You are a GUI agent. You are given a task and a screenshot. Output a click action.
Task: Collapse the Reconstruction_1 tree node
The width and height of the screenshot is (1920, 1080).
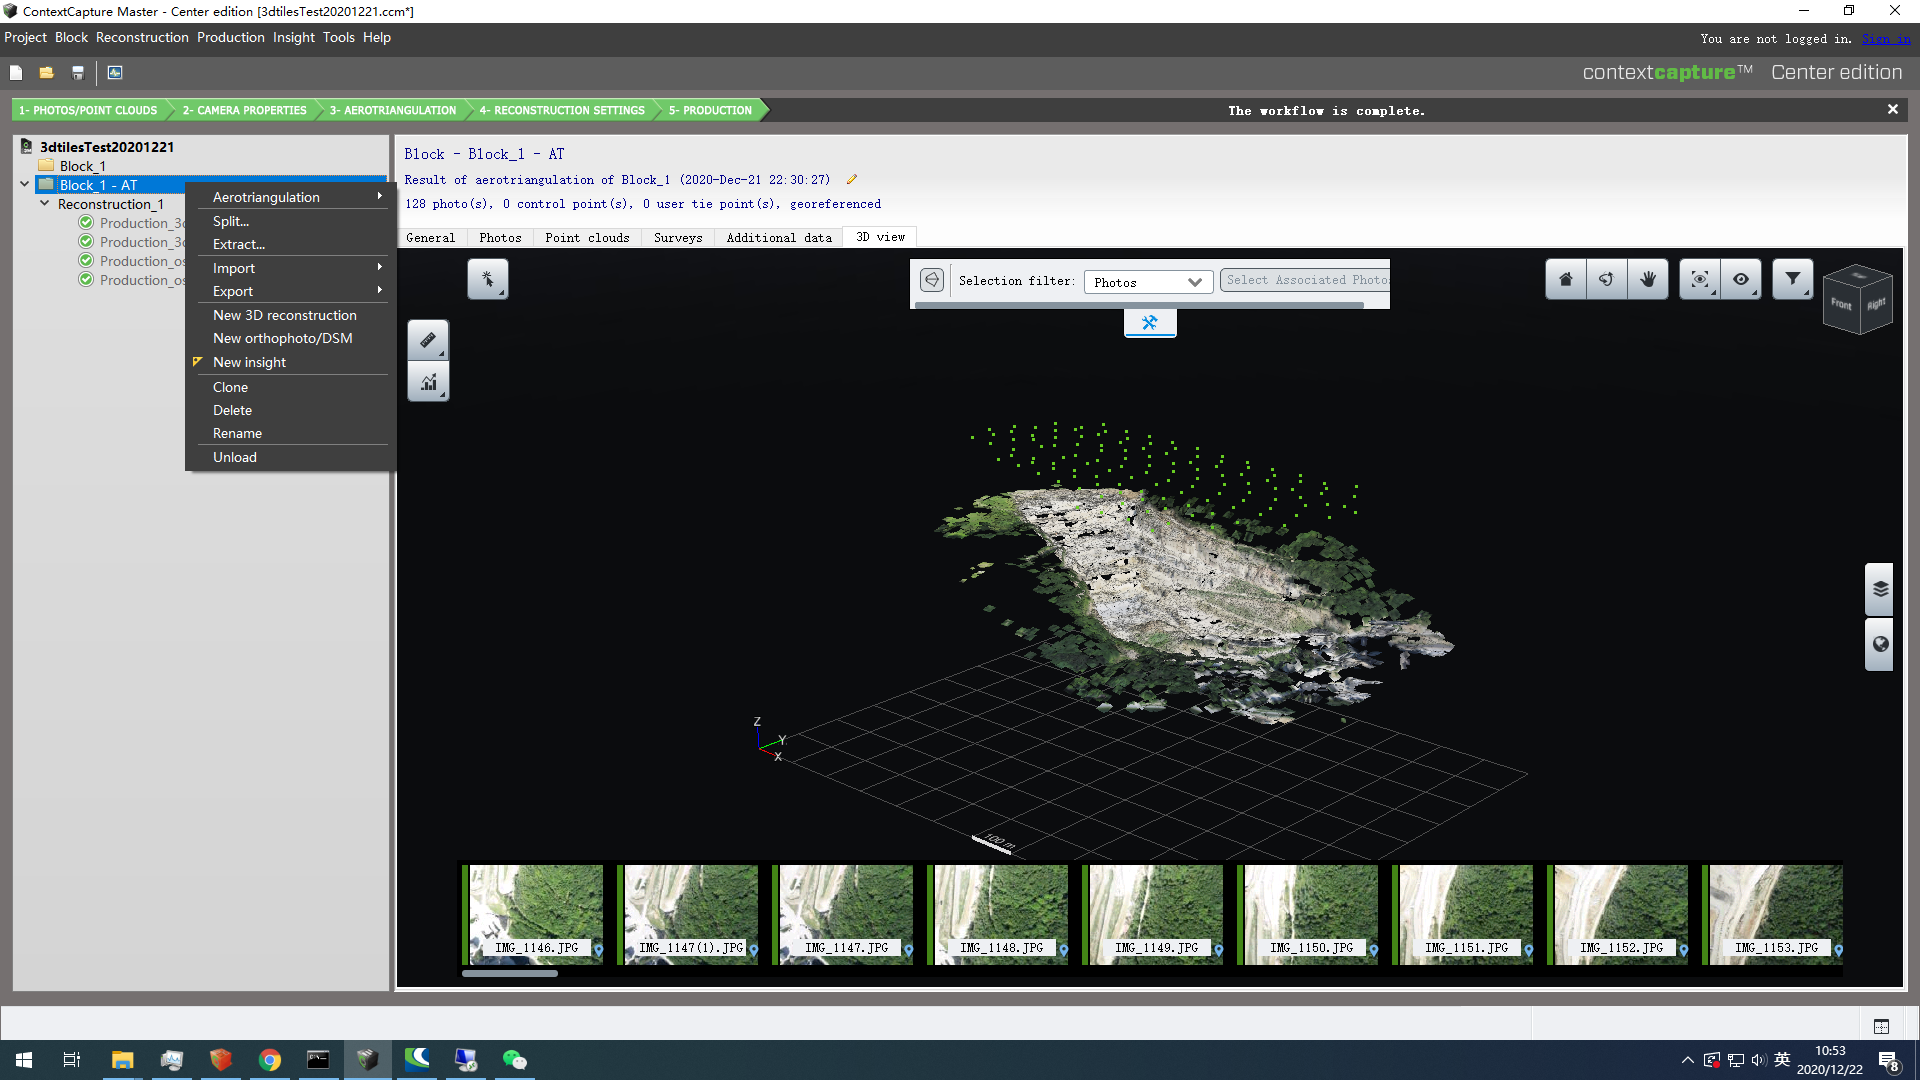[45, 203]
